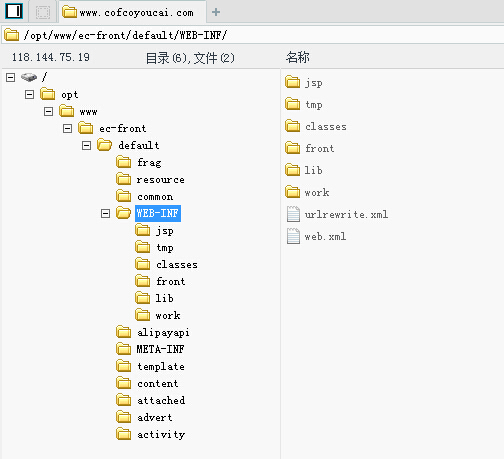This screenshot has width=504, height=459.
Task: Select the www folder in the tree
Action: pyautogui.click(x=88, y=112)
